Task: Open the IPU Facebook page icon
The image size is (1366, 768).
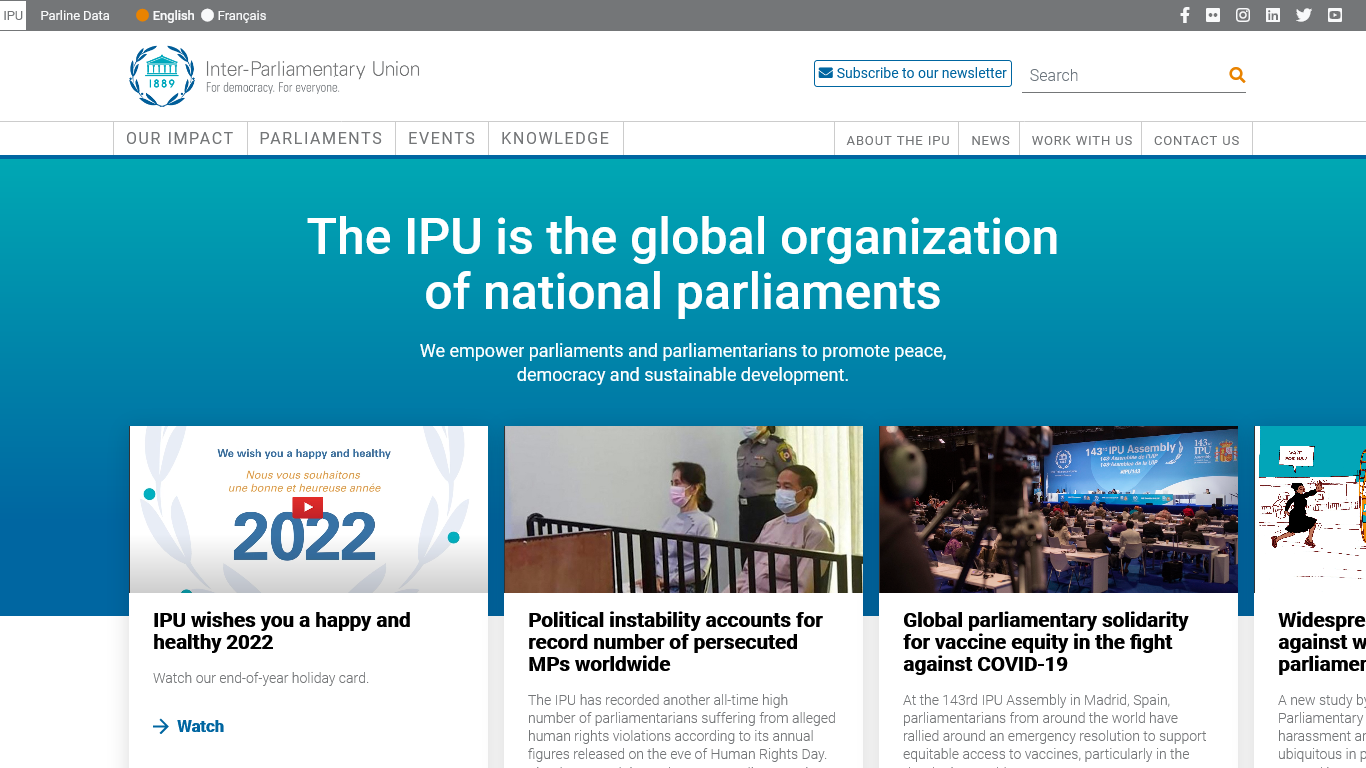Action: point(1185,15)
